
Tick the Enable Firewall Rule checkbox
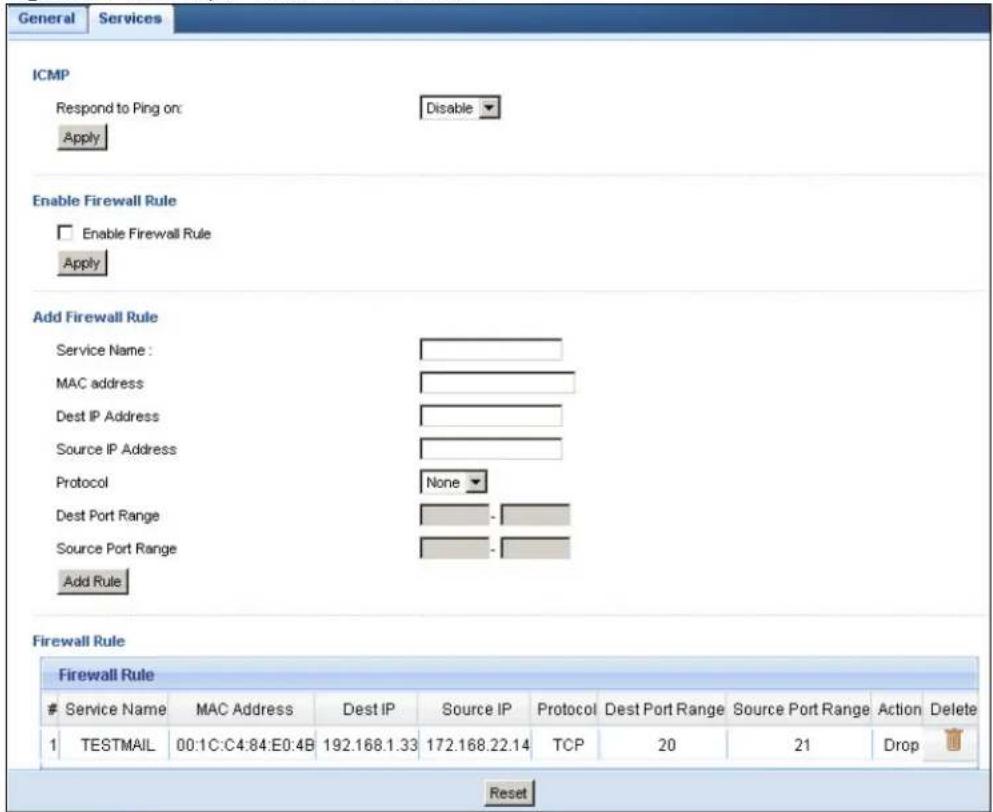pos(65,232)
